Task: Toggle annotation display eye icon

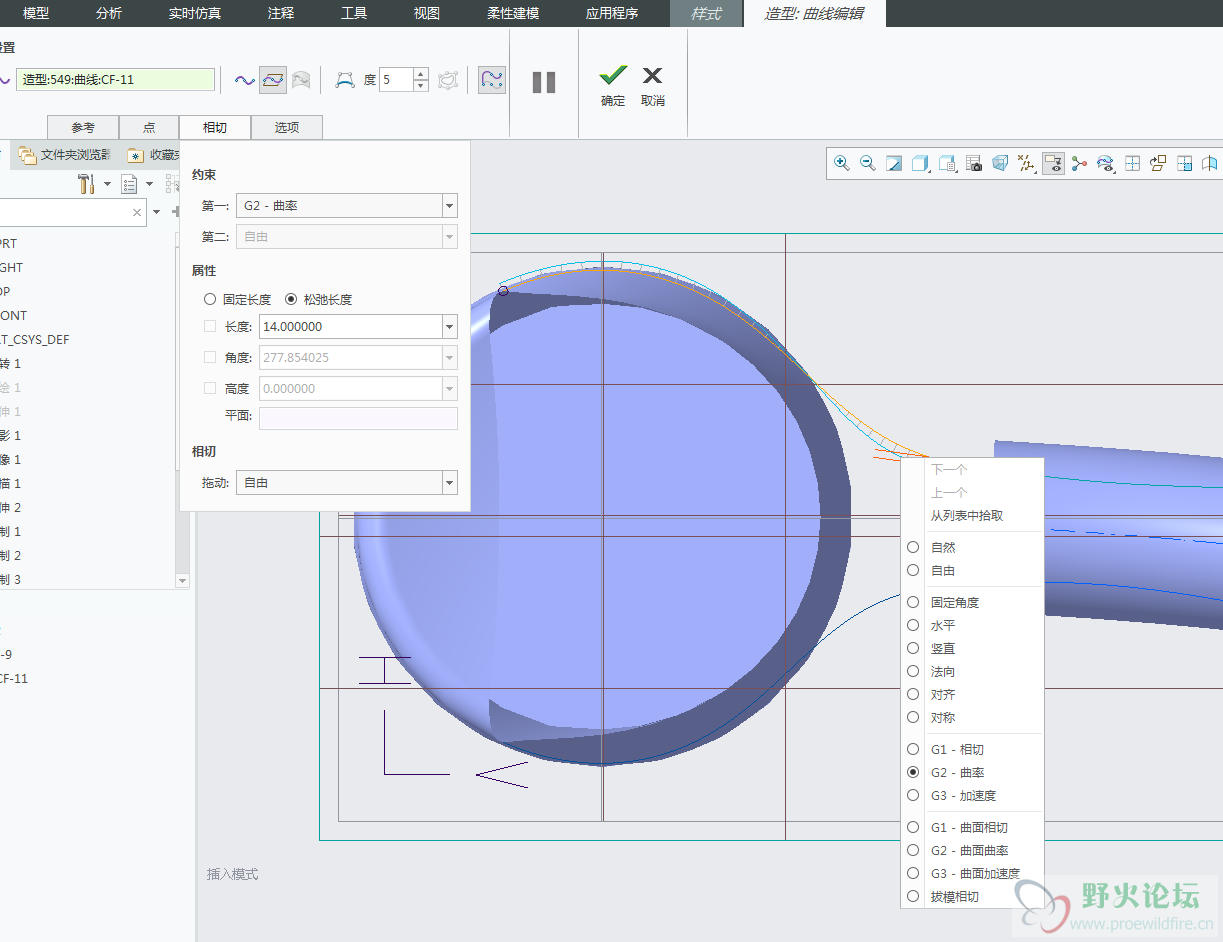Action: pyautogui.click(x=1053, y=163)
